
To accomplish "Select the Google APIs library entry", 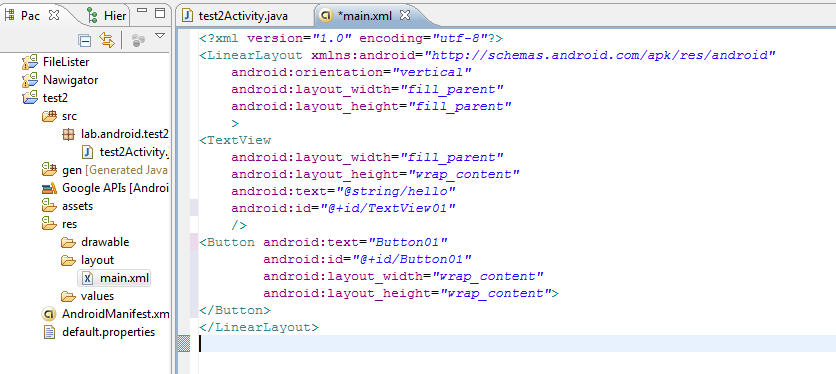I will pyautogui.click(x=116, y=188).
